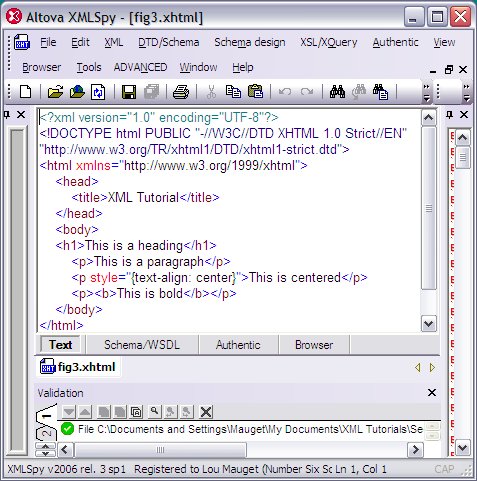Click the next document tab arrow
Viewport: 477px width, 481px height.
(432, 368)
